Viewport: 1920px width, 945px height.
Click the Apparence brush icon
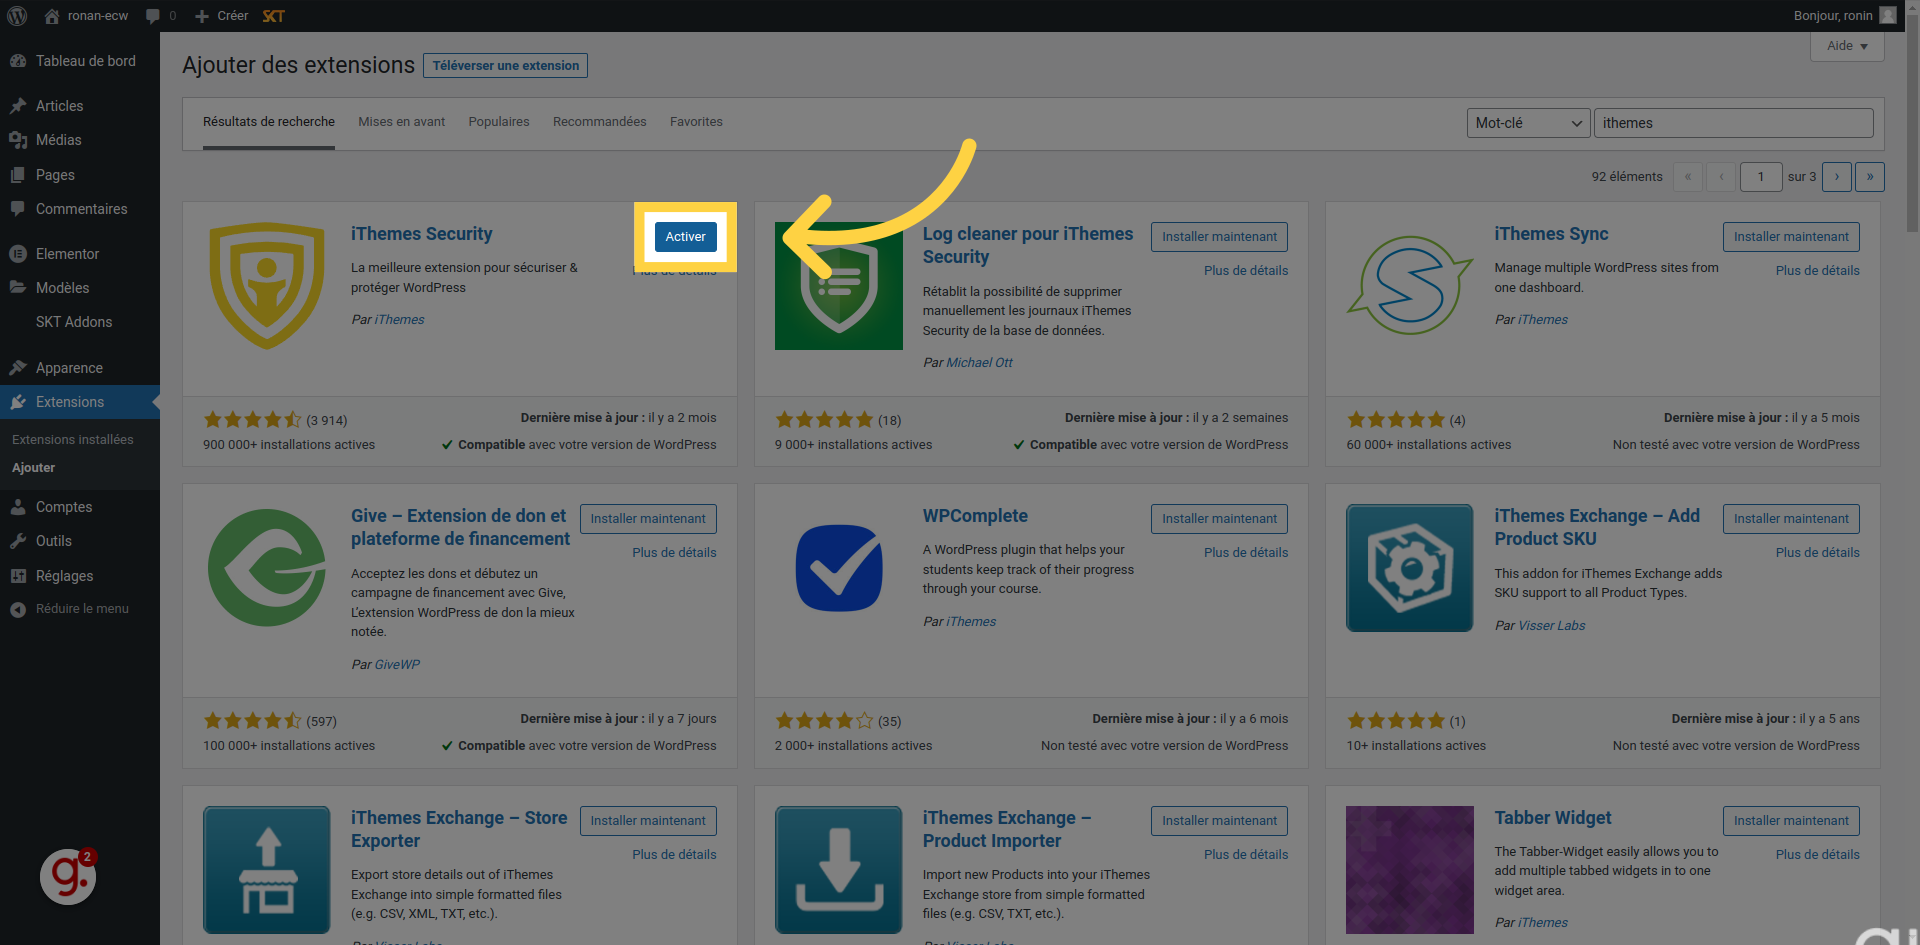pyautogui.click(x=18, y=368)
